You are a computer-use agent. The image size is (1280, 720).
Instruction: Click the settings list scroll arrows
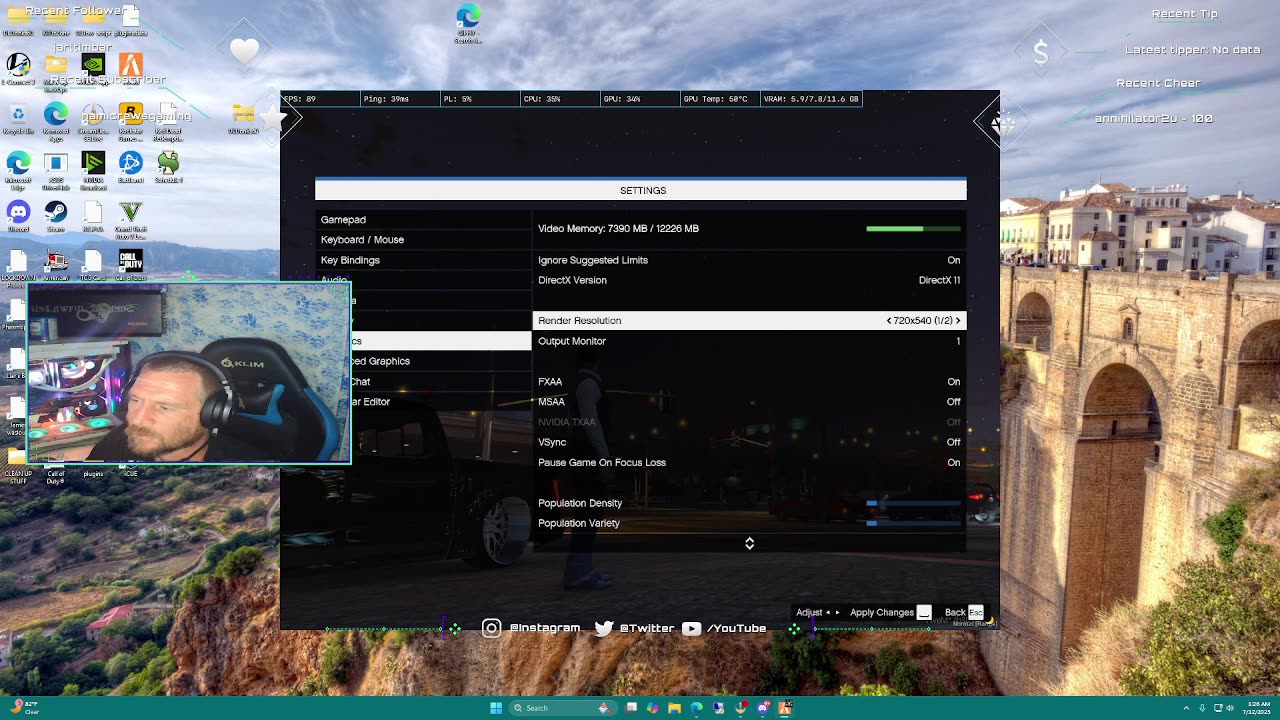749,543
